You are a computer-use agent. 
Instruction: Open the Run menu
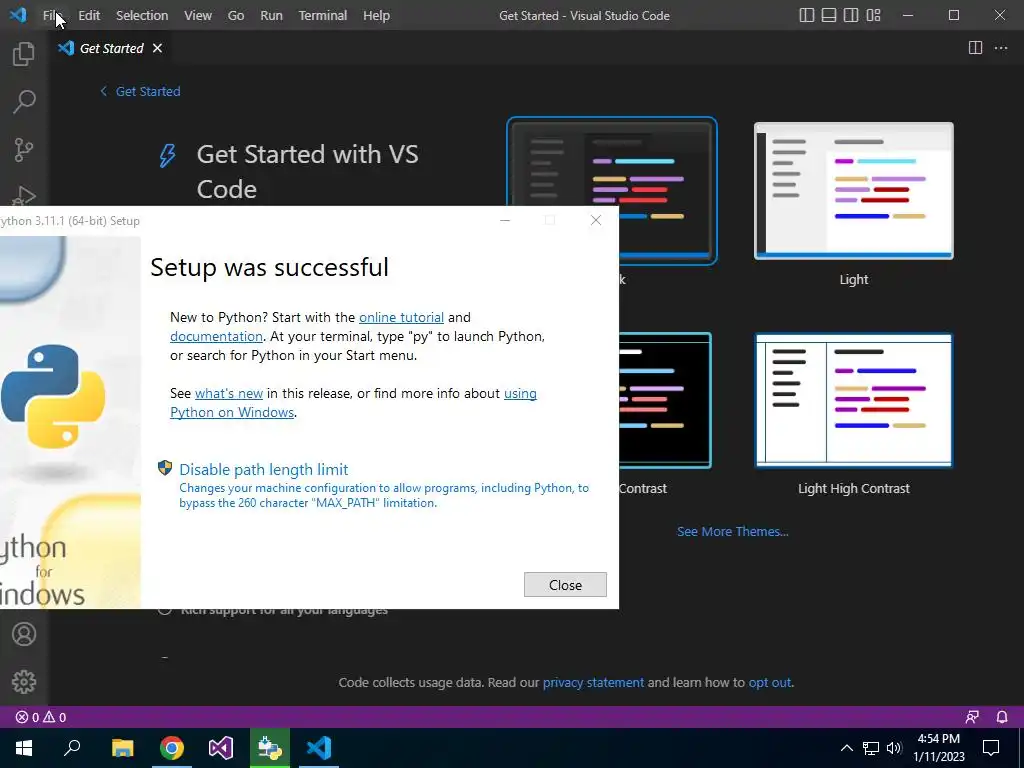tap(271, 15)
